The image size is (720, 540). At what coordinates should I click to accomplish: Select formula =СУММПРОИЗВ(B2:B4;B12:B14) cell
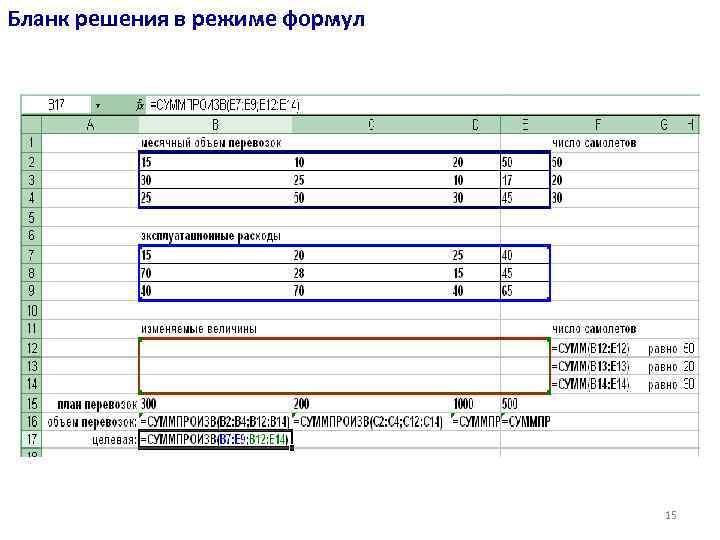pyautogui.click(x=215, y=422)
